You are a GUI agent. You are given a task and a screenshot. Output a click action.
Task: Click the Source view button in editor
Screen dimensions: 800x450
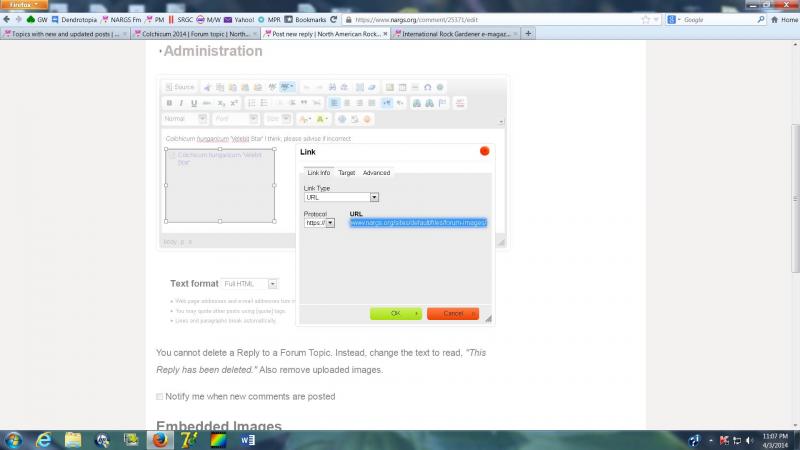181,87
